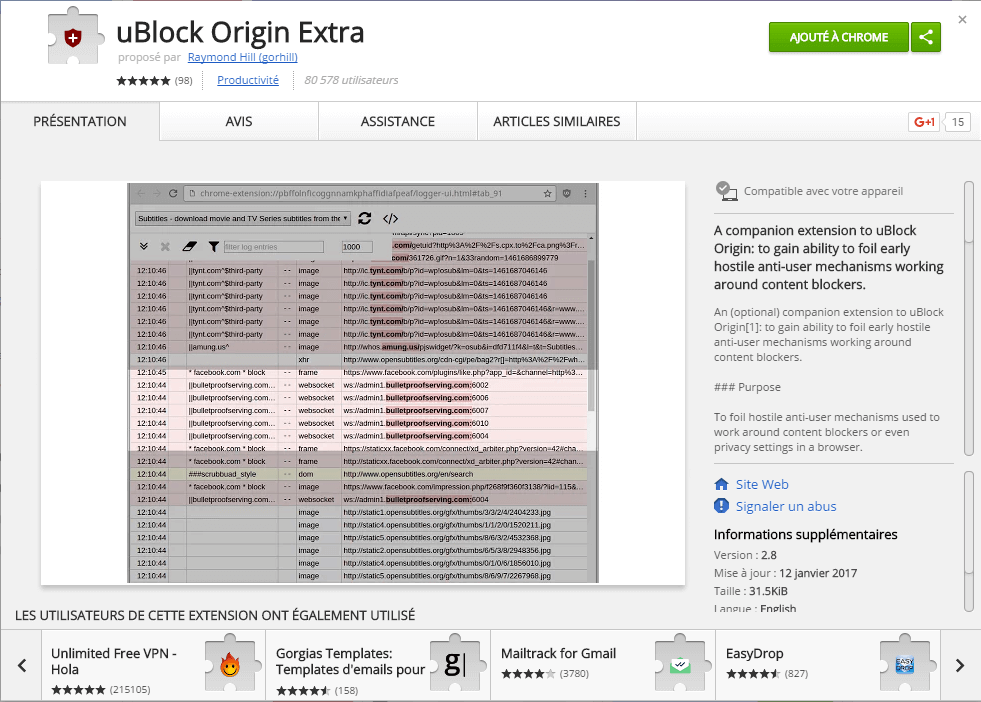Click the Mailtrack star rating (3780)
Image resolution: width=981 pixels, height=702 pixels.
pos(545,674)
